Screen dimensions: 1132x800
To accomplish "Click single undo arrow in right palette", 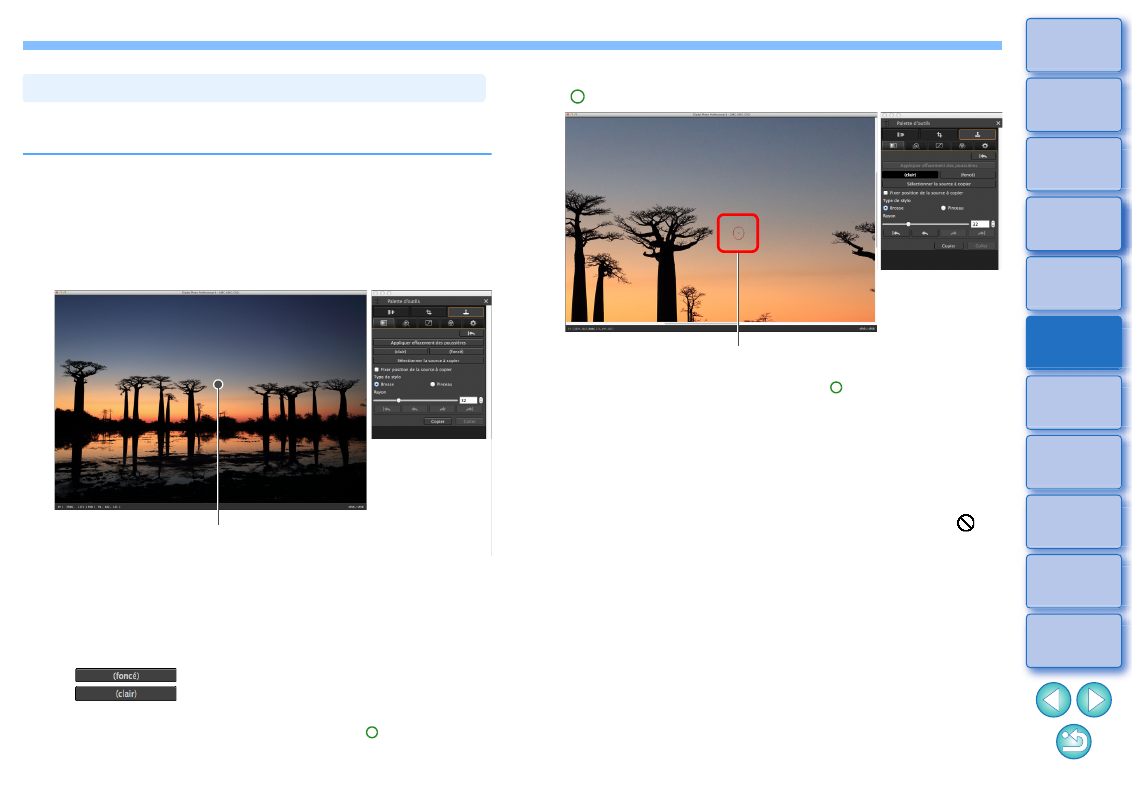I will tap(925, 233).
